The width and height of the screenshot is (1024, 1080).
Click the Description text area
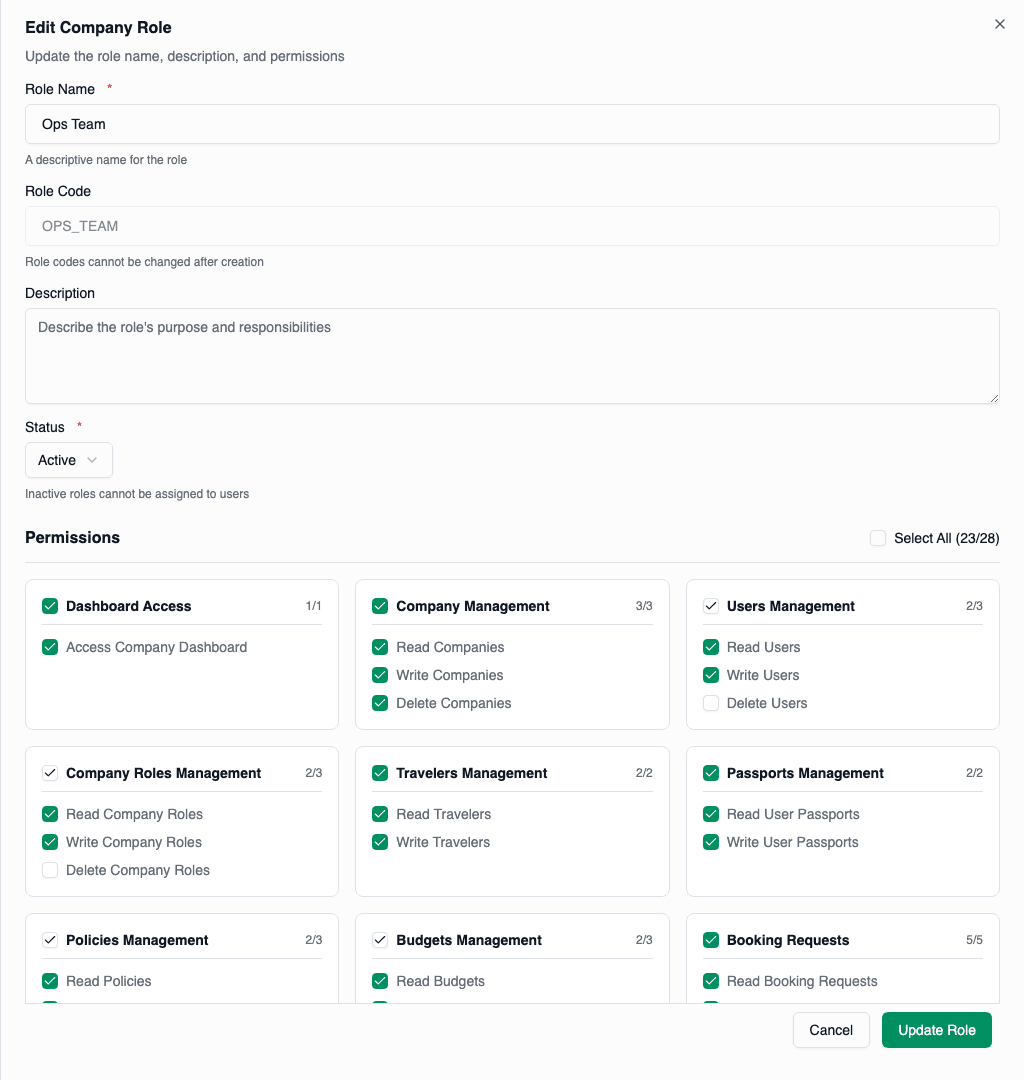pos(512,356)
